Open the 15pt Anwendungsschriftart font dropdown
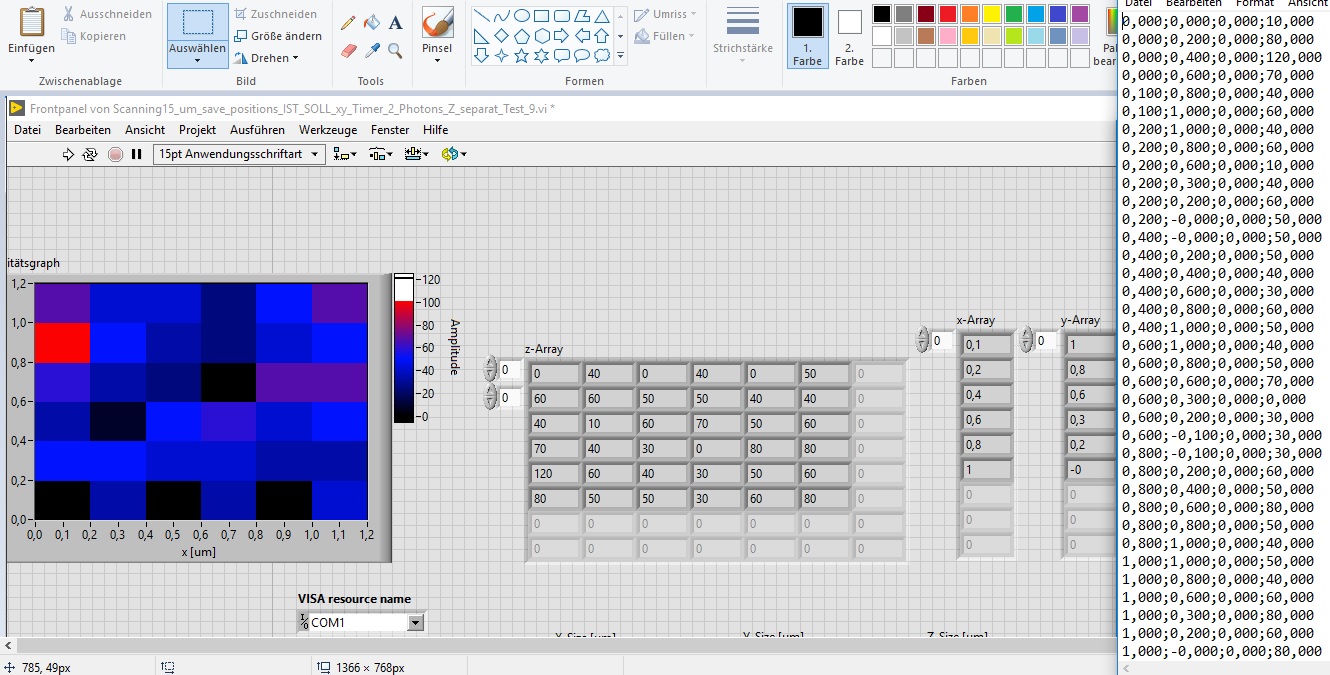This screenshot has height=675, width=1330. 239,154
